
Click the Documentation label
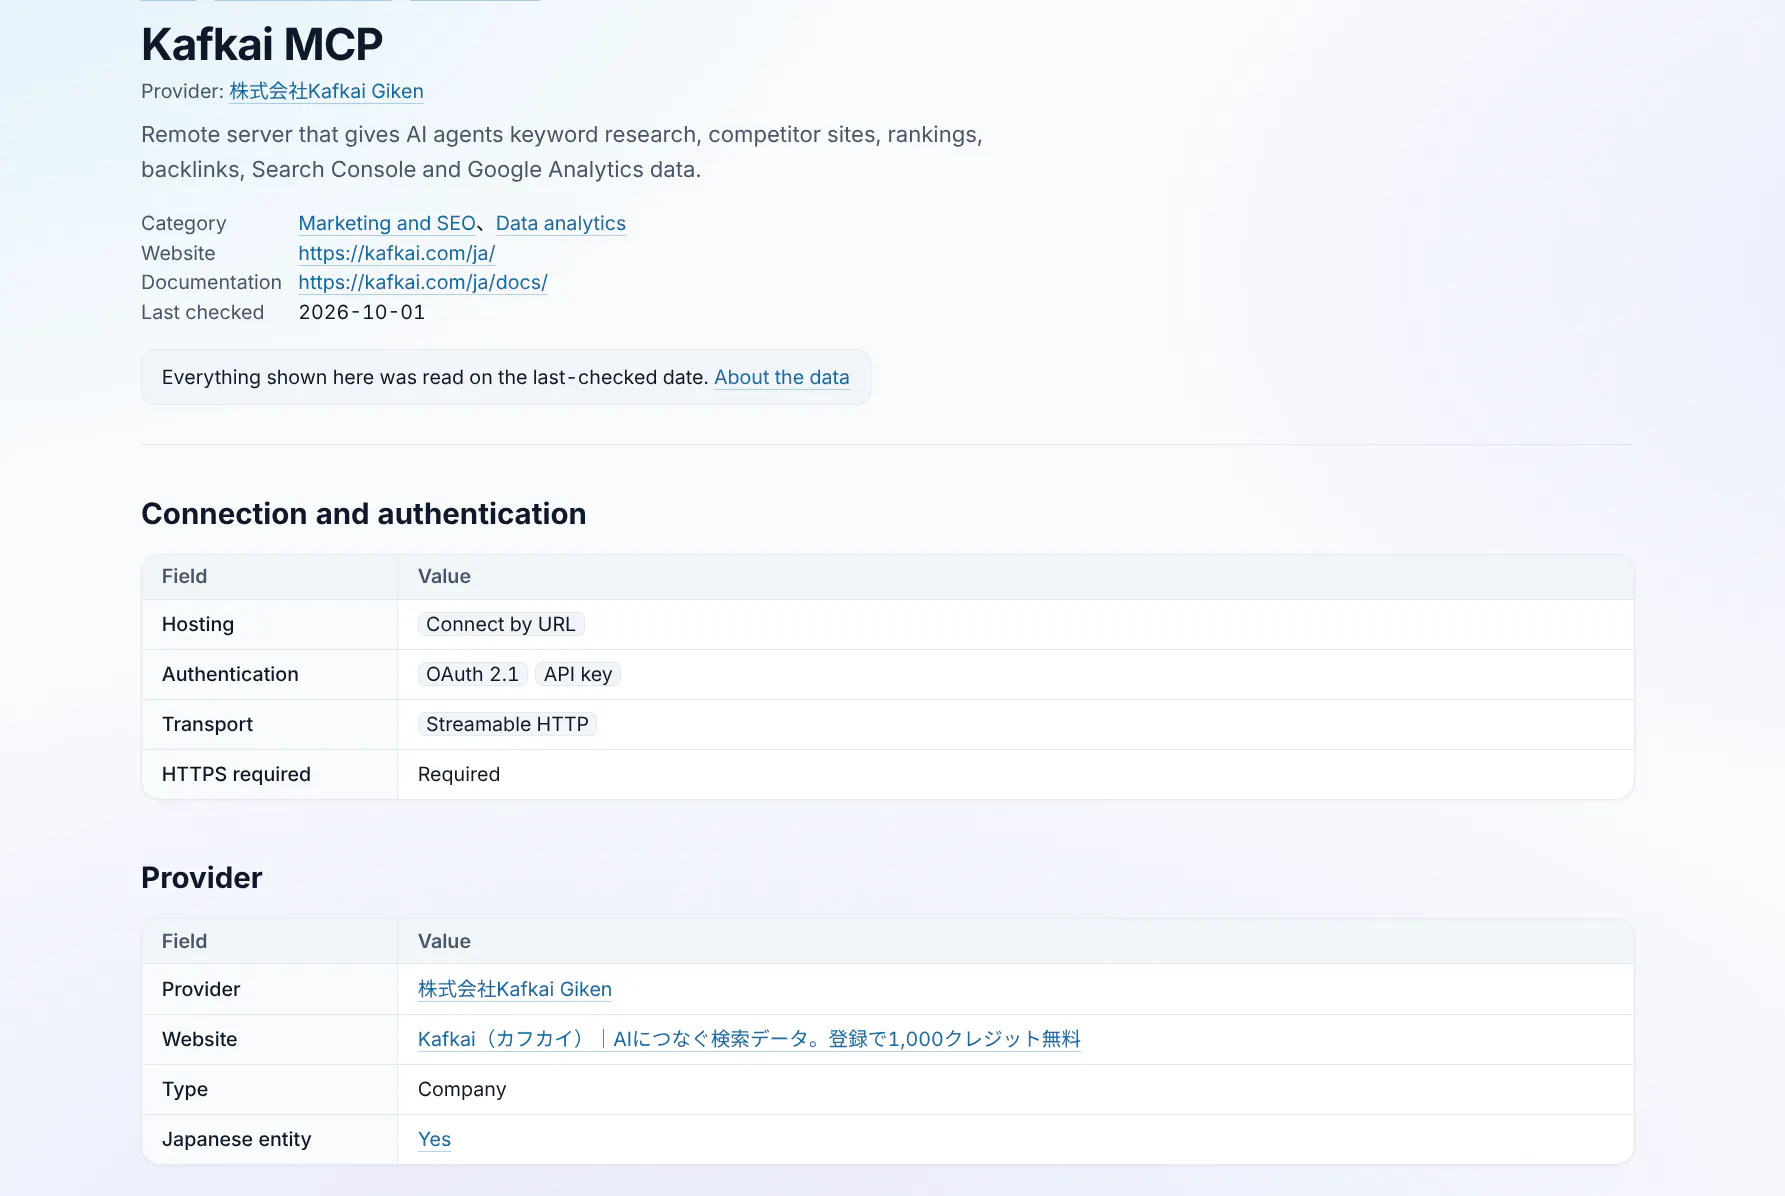click(x=211, y=282)
